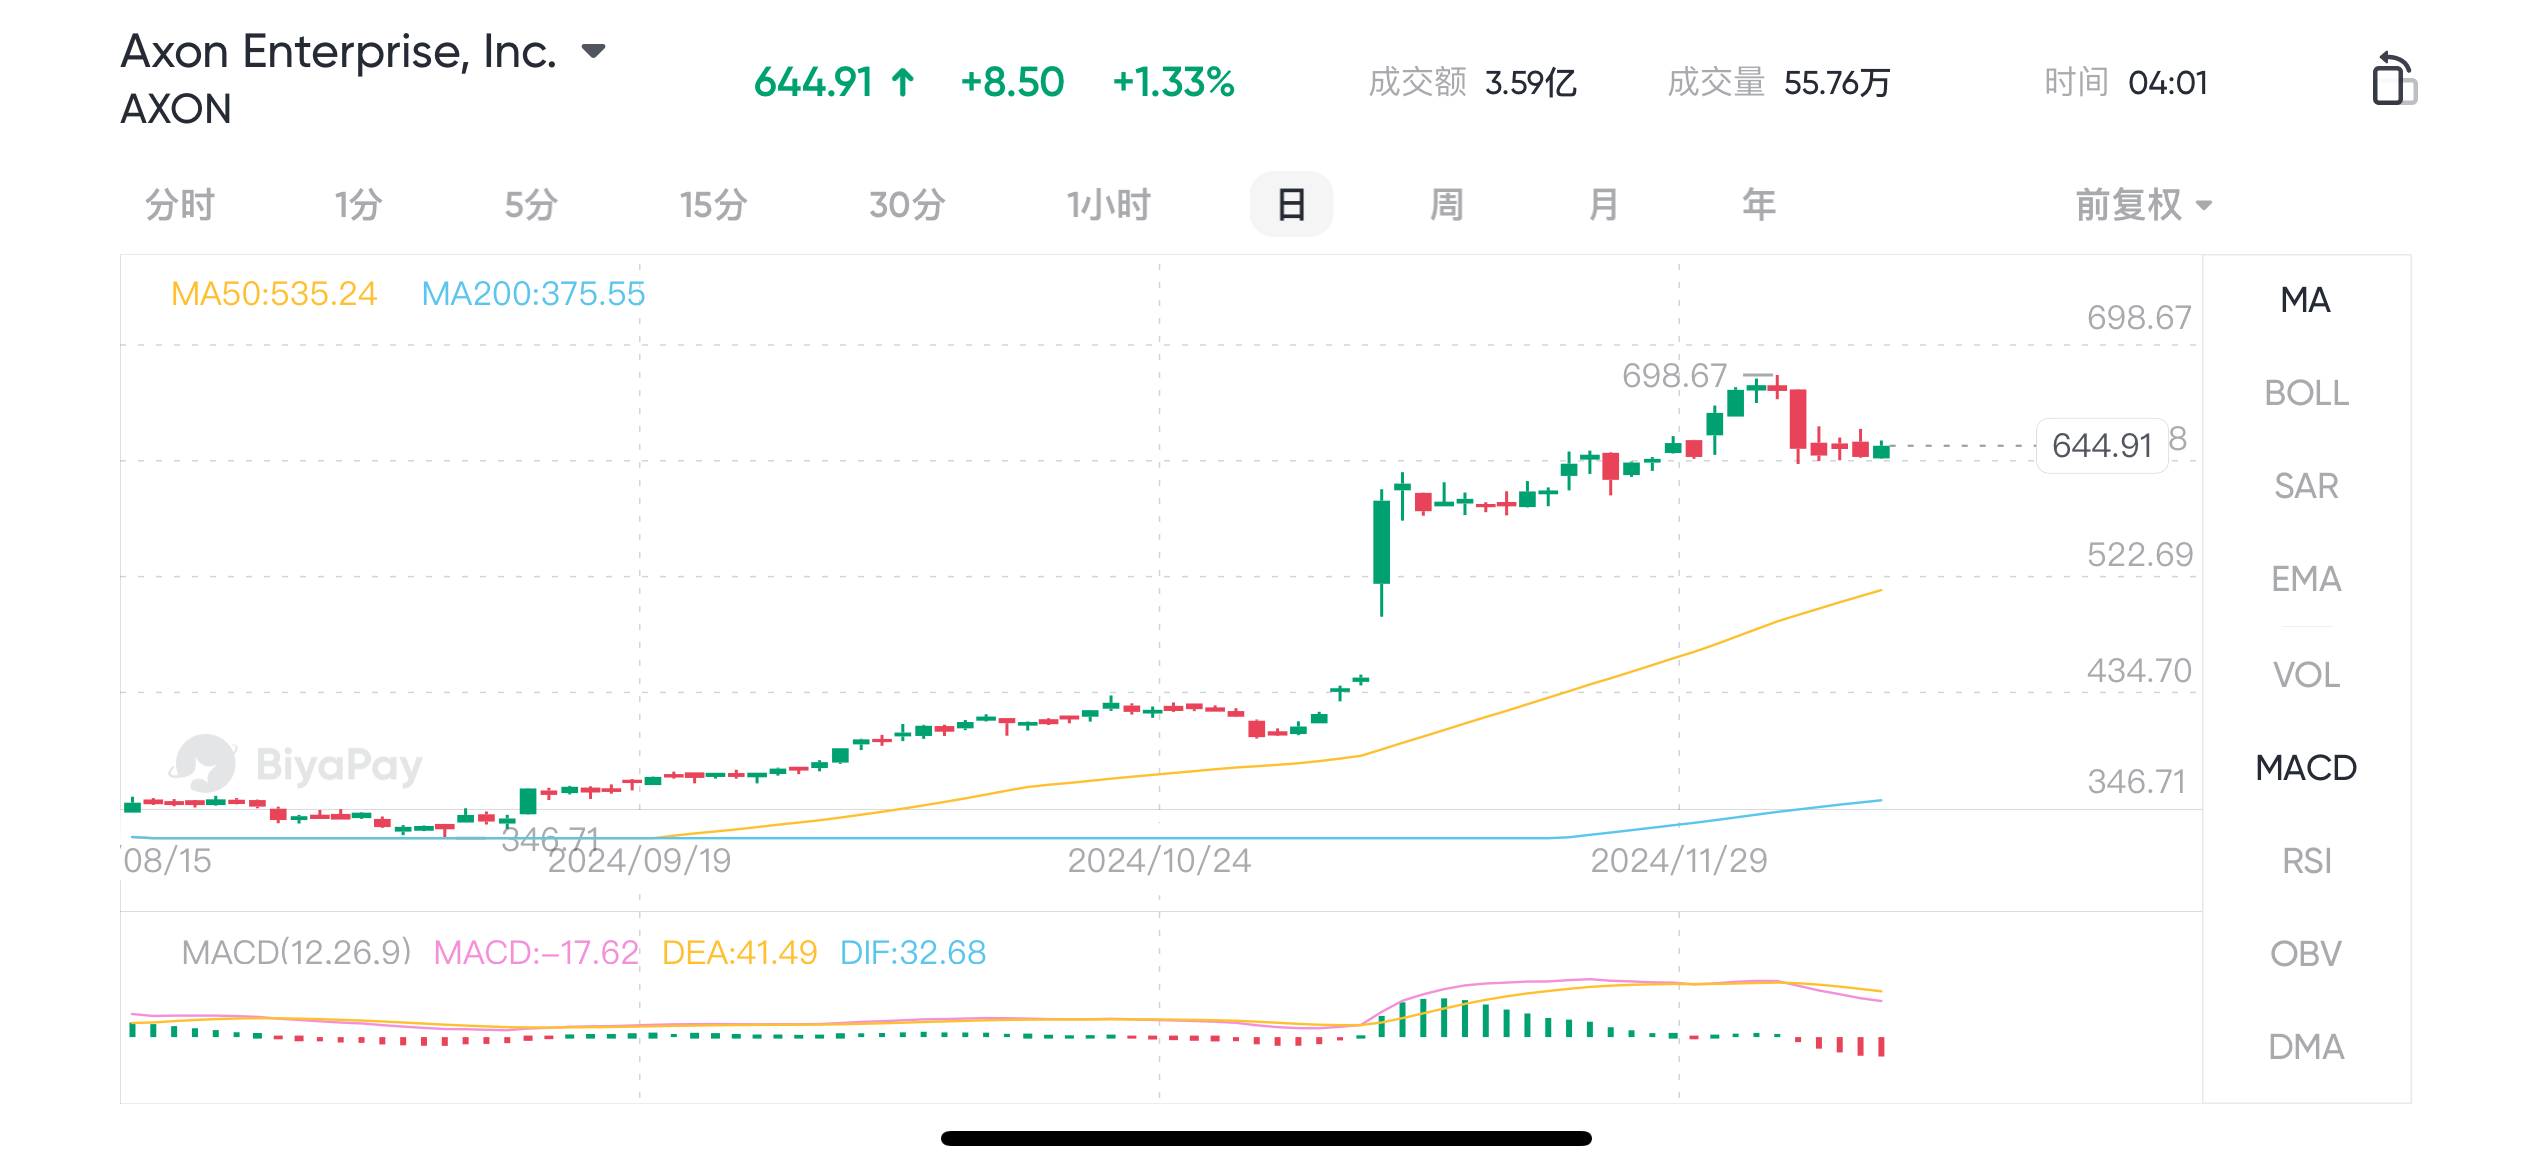Image resolution: width=2532 pixels, height=1170 pixels.
Task: Click the DIF:32.68 value
Action: click(913, 952)
